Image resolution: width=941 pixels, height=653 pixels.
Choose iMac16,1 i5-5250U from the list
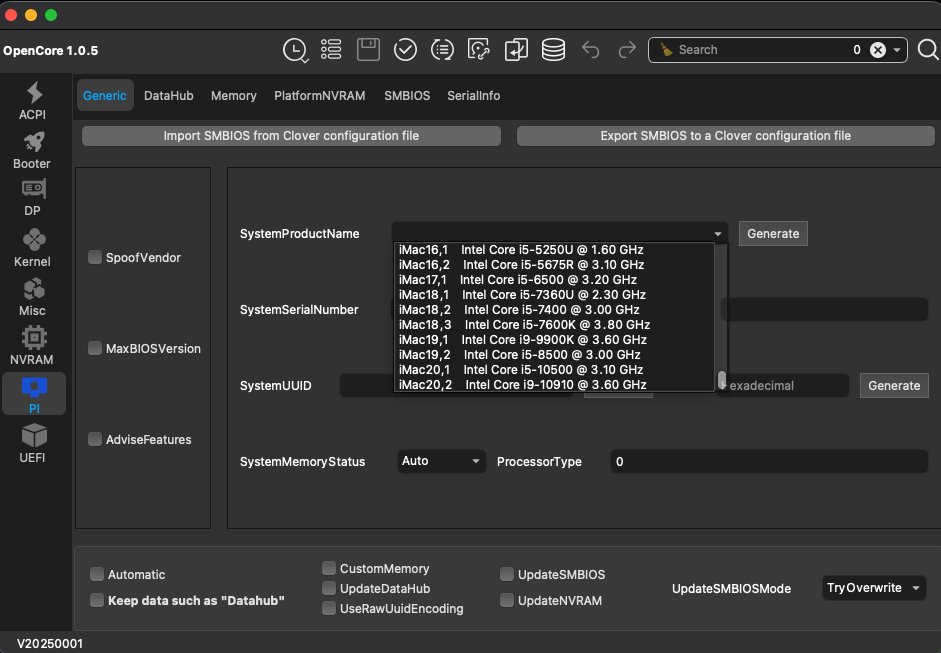tap(553, 250)
